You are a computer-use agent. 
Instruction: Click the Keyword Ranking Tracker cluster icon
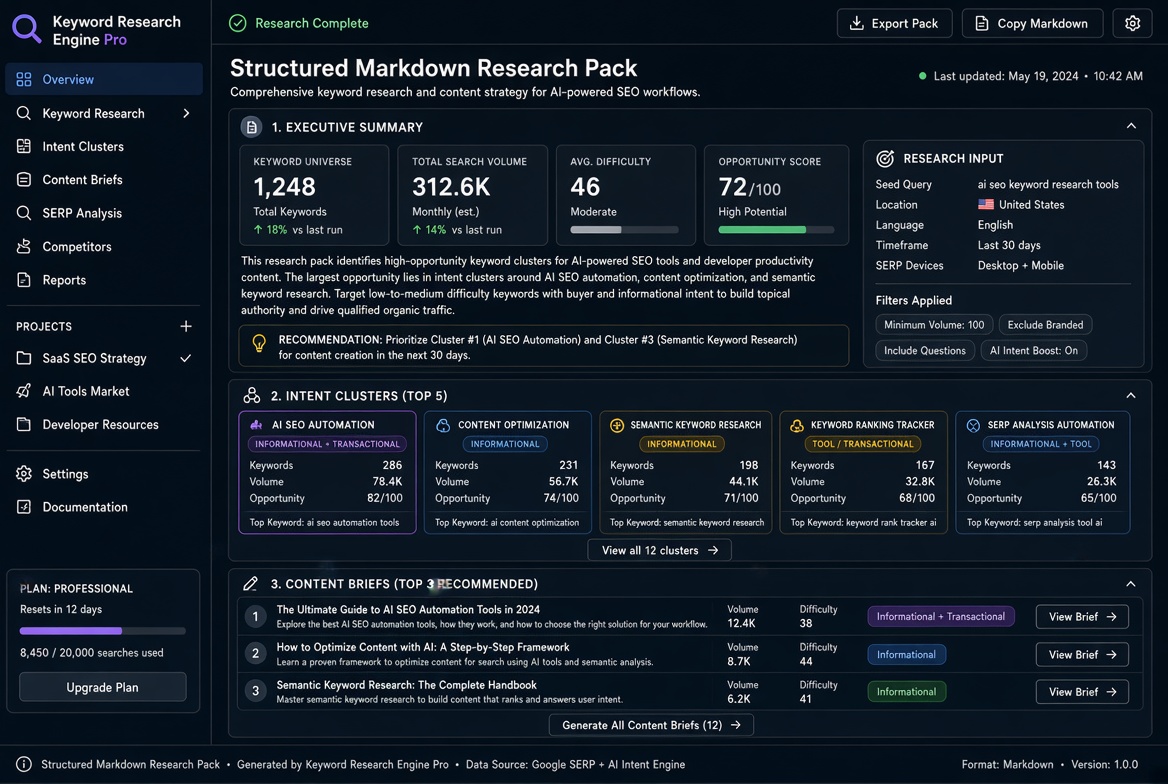click(797, 426)
